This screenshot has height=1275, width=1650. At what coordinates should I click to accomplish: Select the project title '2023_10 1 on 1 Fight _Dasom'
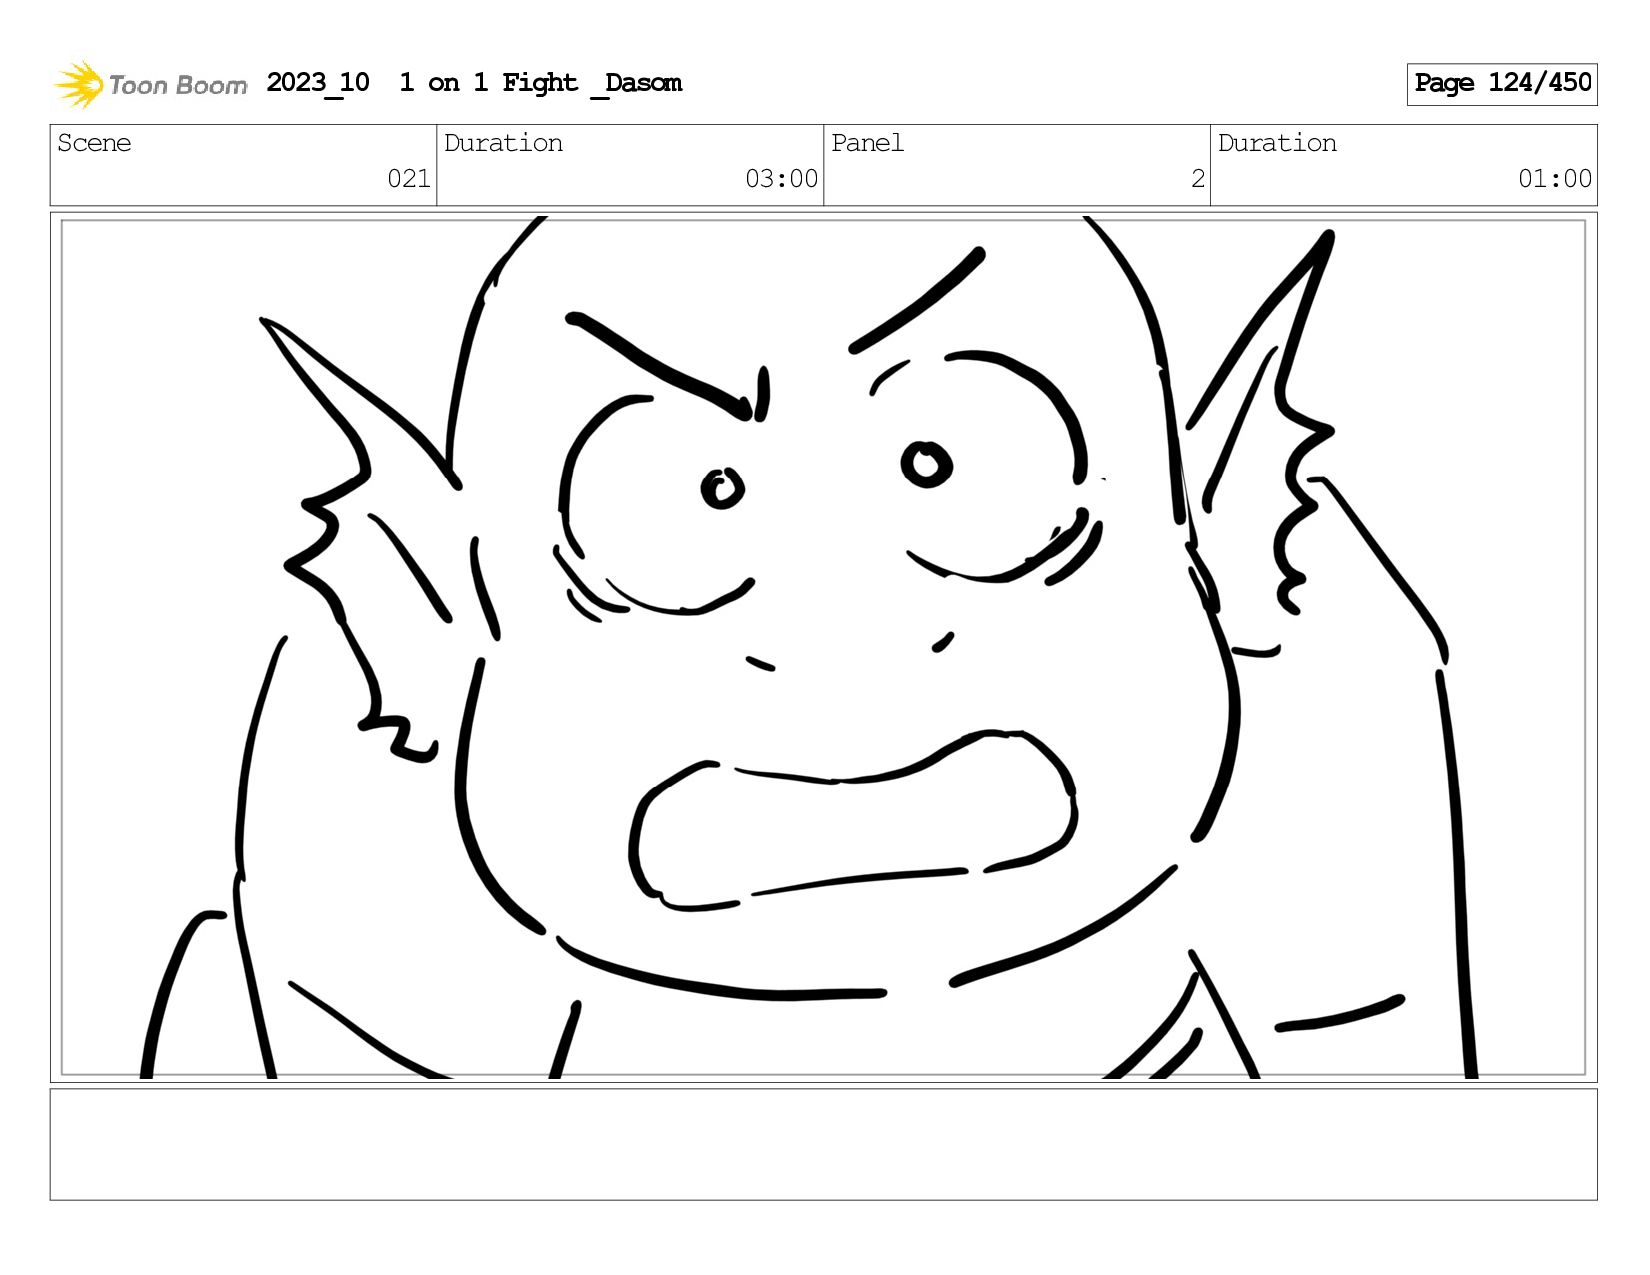[474, 83]
